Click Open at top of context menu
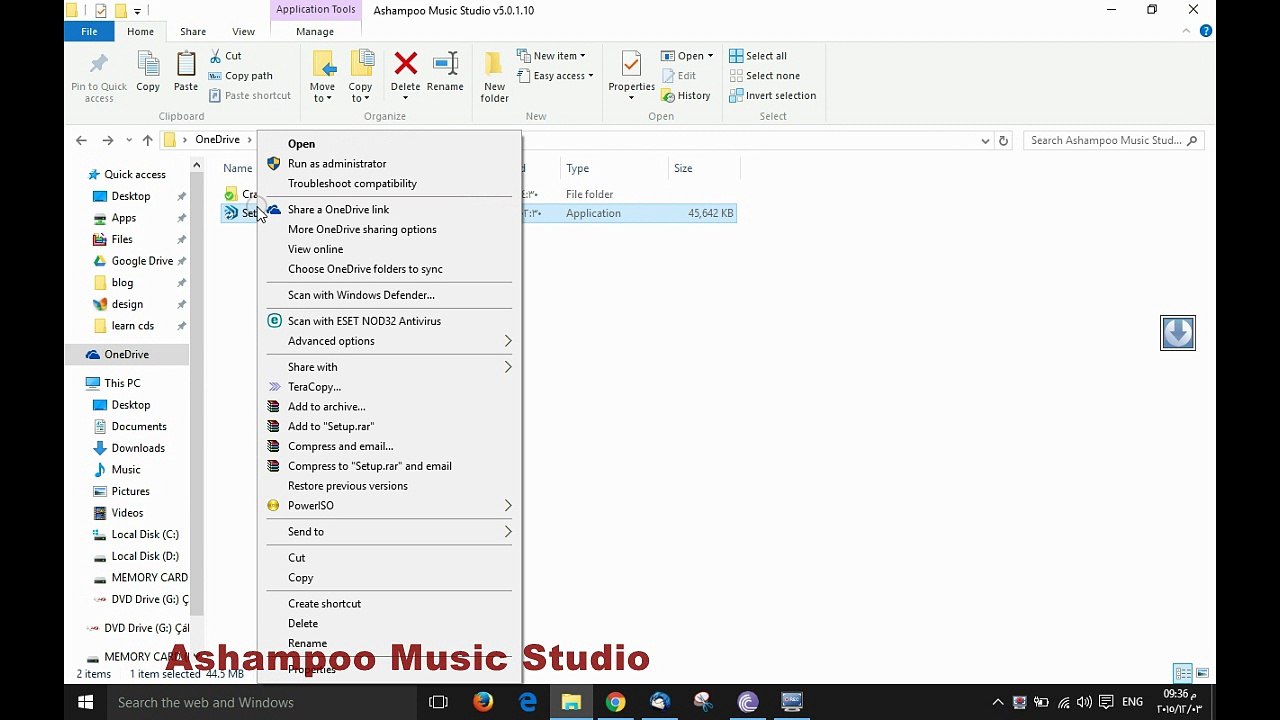 pyautogui.click(x=389, y=144)
